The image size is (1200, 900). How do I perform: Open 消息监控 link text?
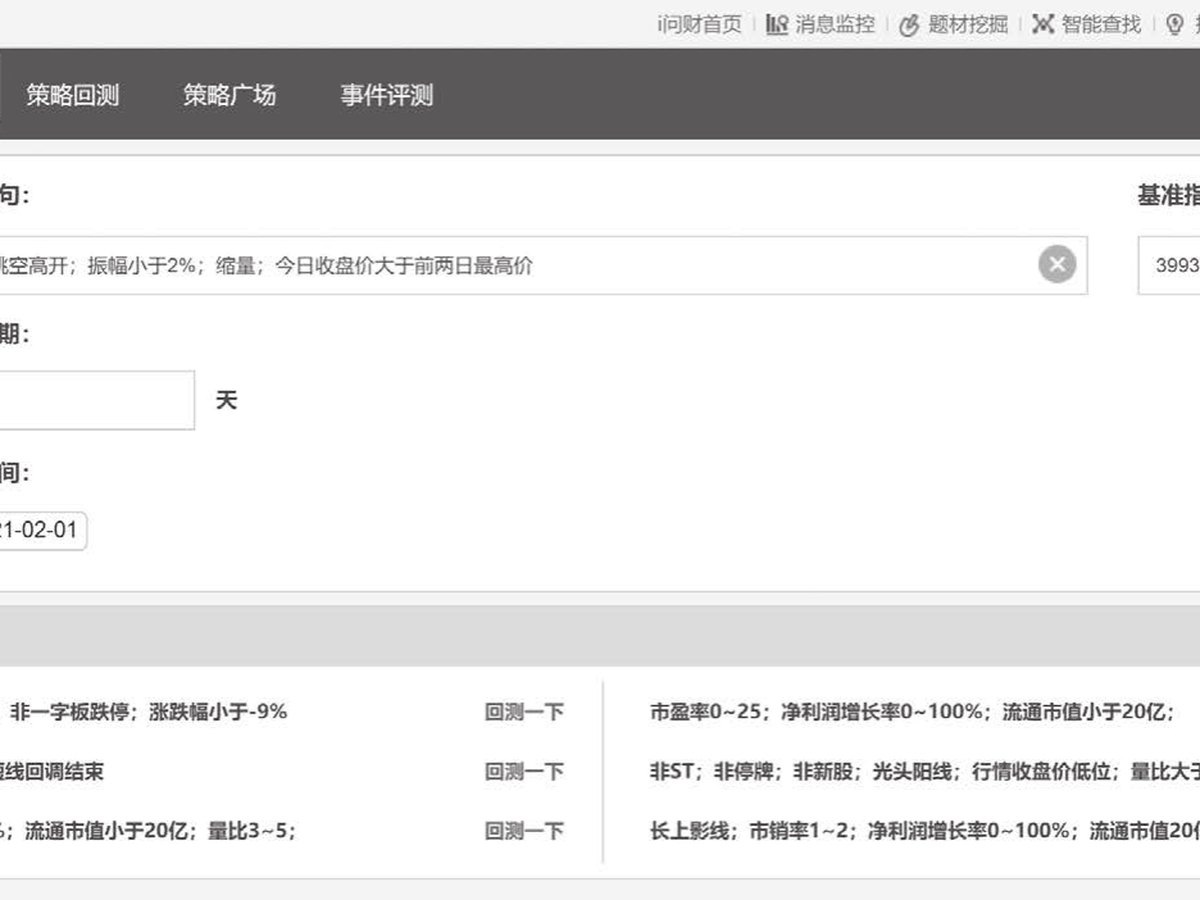coord(834,24)
